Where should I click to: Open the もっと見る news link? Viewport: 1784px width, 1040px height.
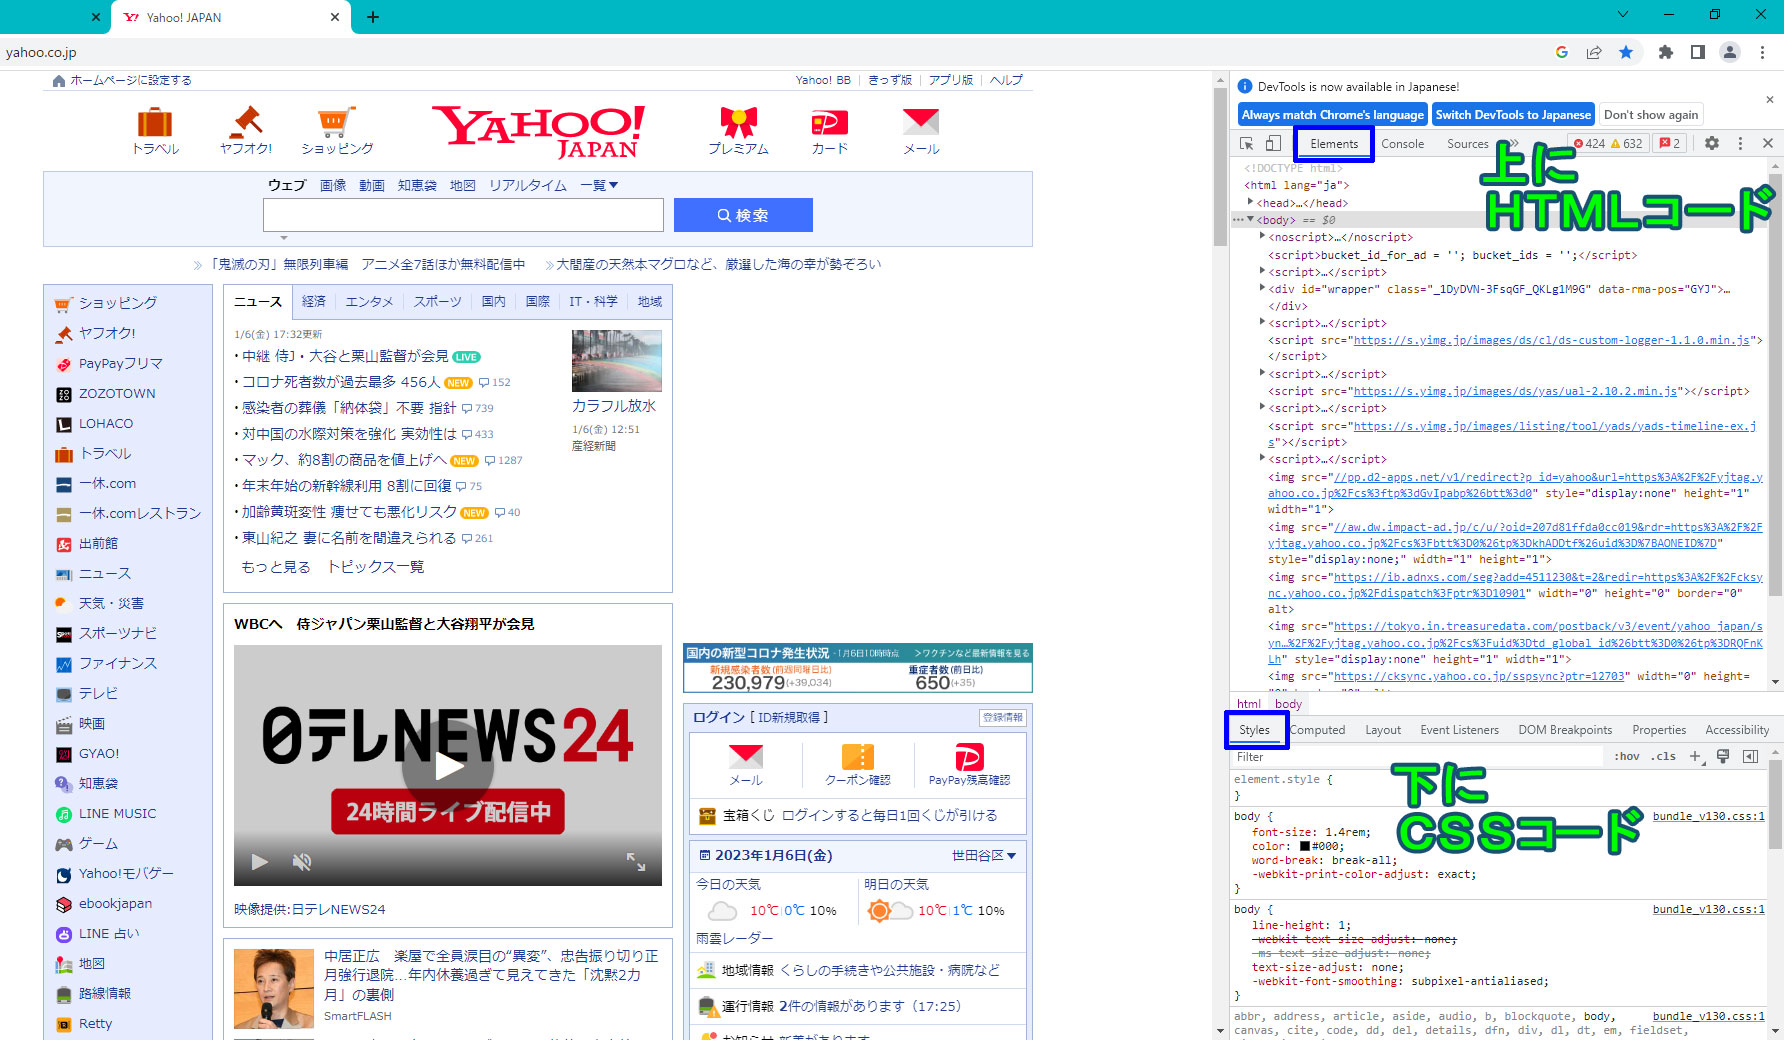click(x=276, y=567)
